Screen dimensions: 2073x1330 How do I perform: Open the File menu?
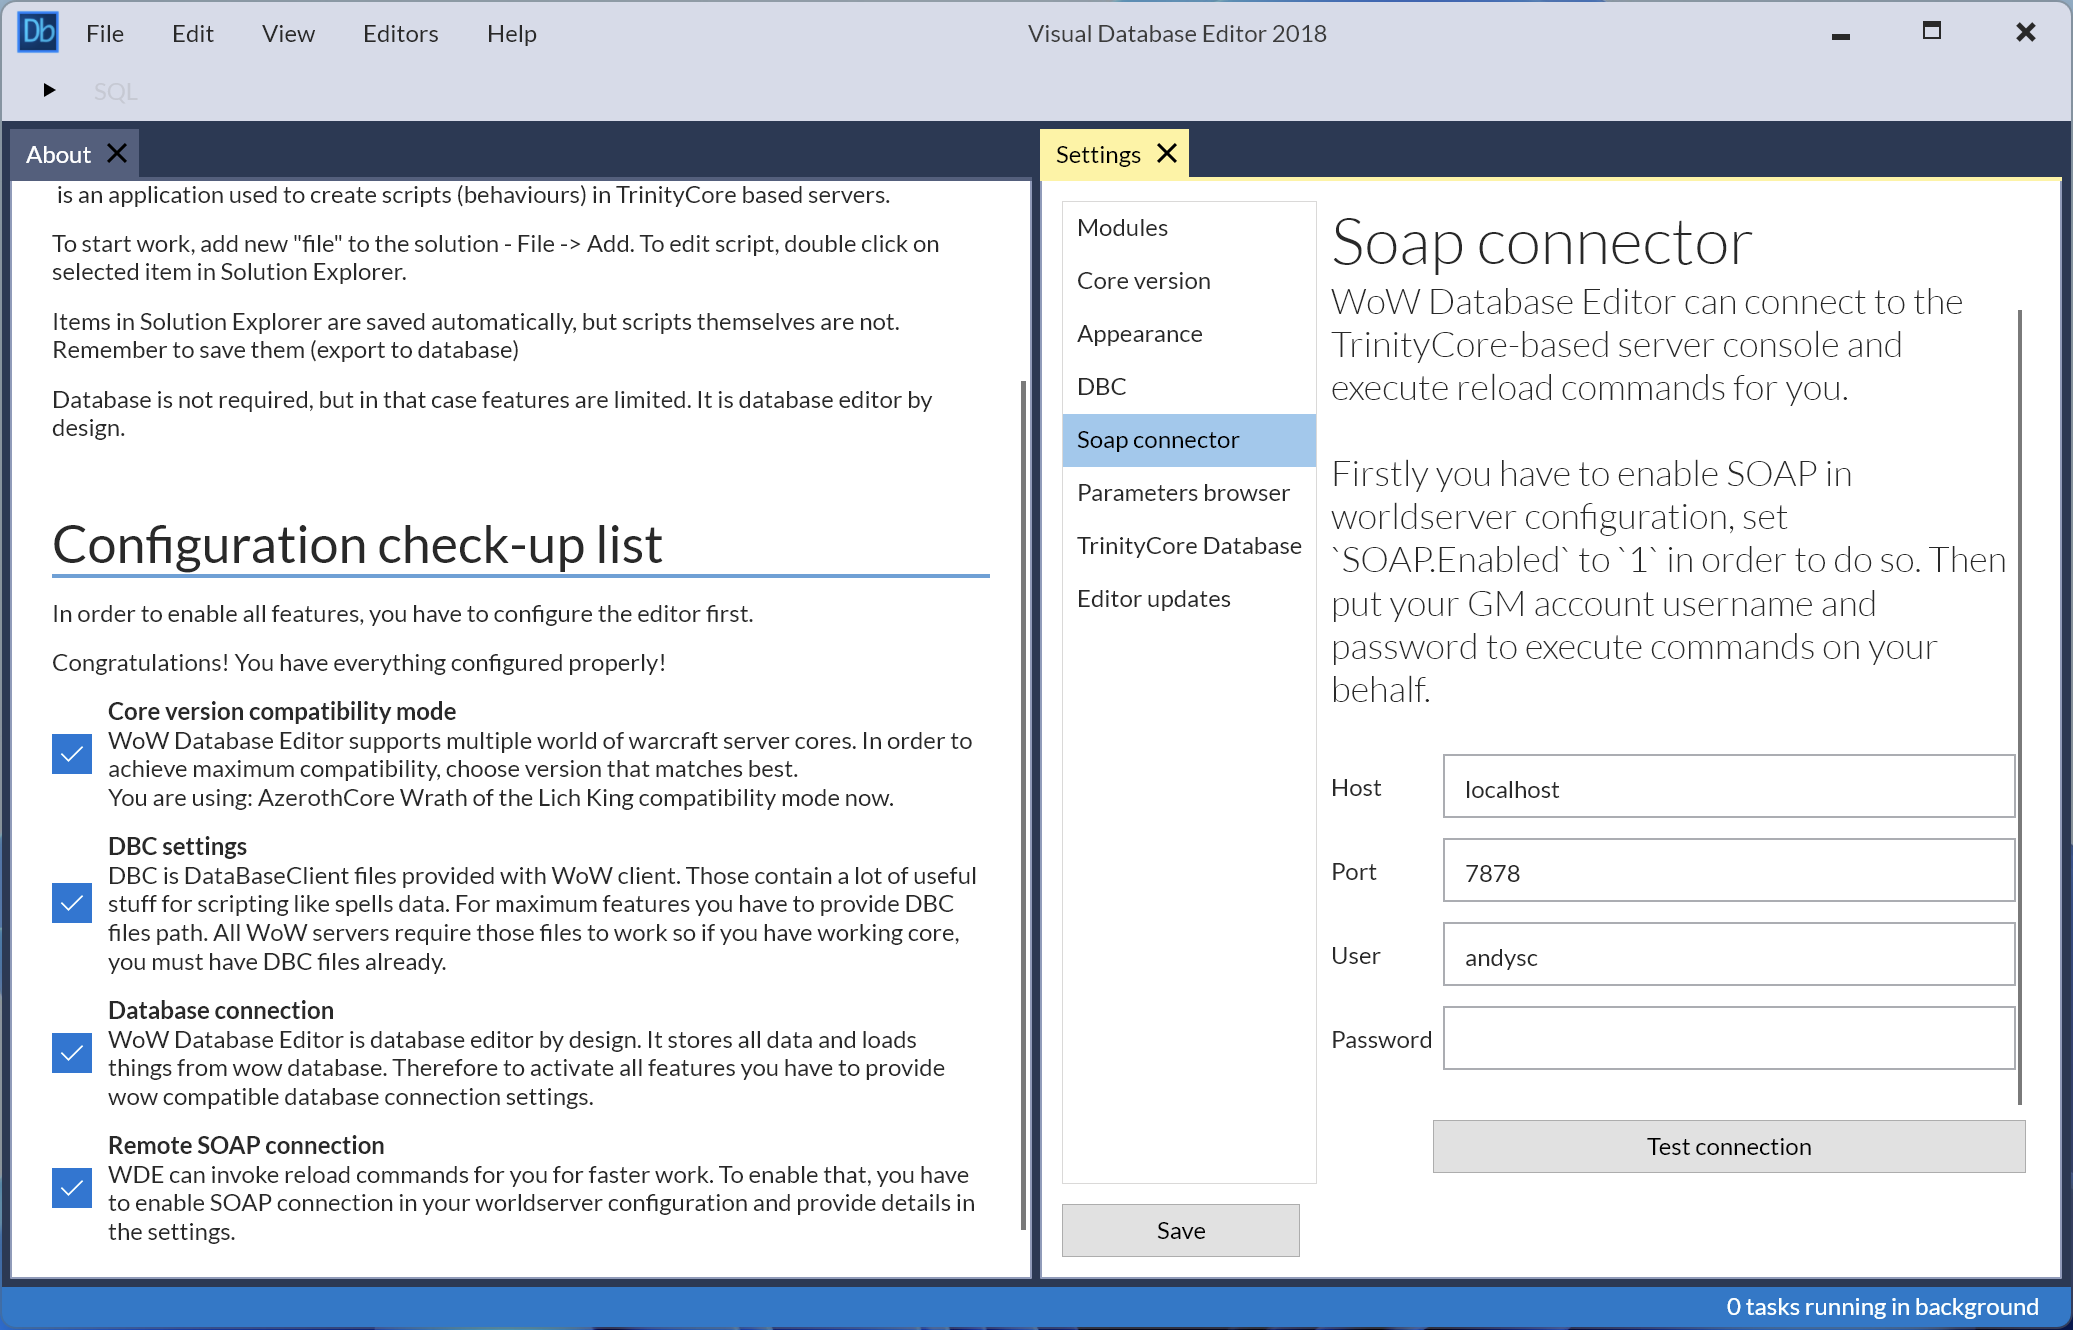coord(104,33)
